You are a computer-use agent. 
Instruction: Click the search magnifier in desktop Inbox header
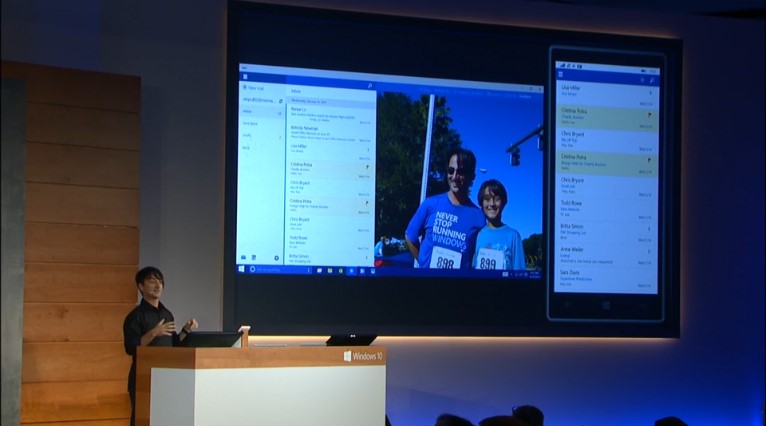coord(368,87)
